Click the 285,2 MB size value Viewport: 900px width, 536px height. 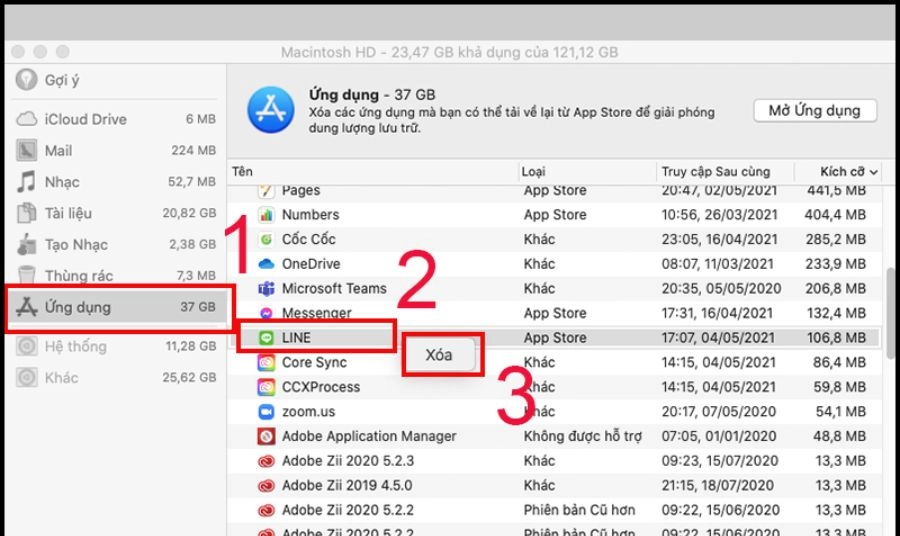835,239
